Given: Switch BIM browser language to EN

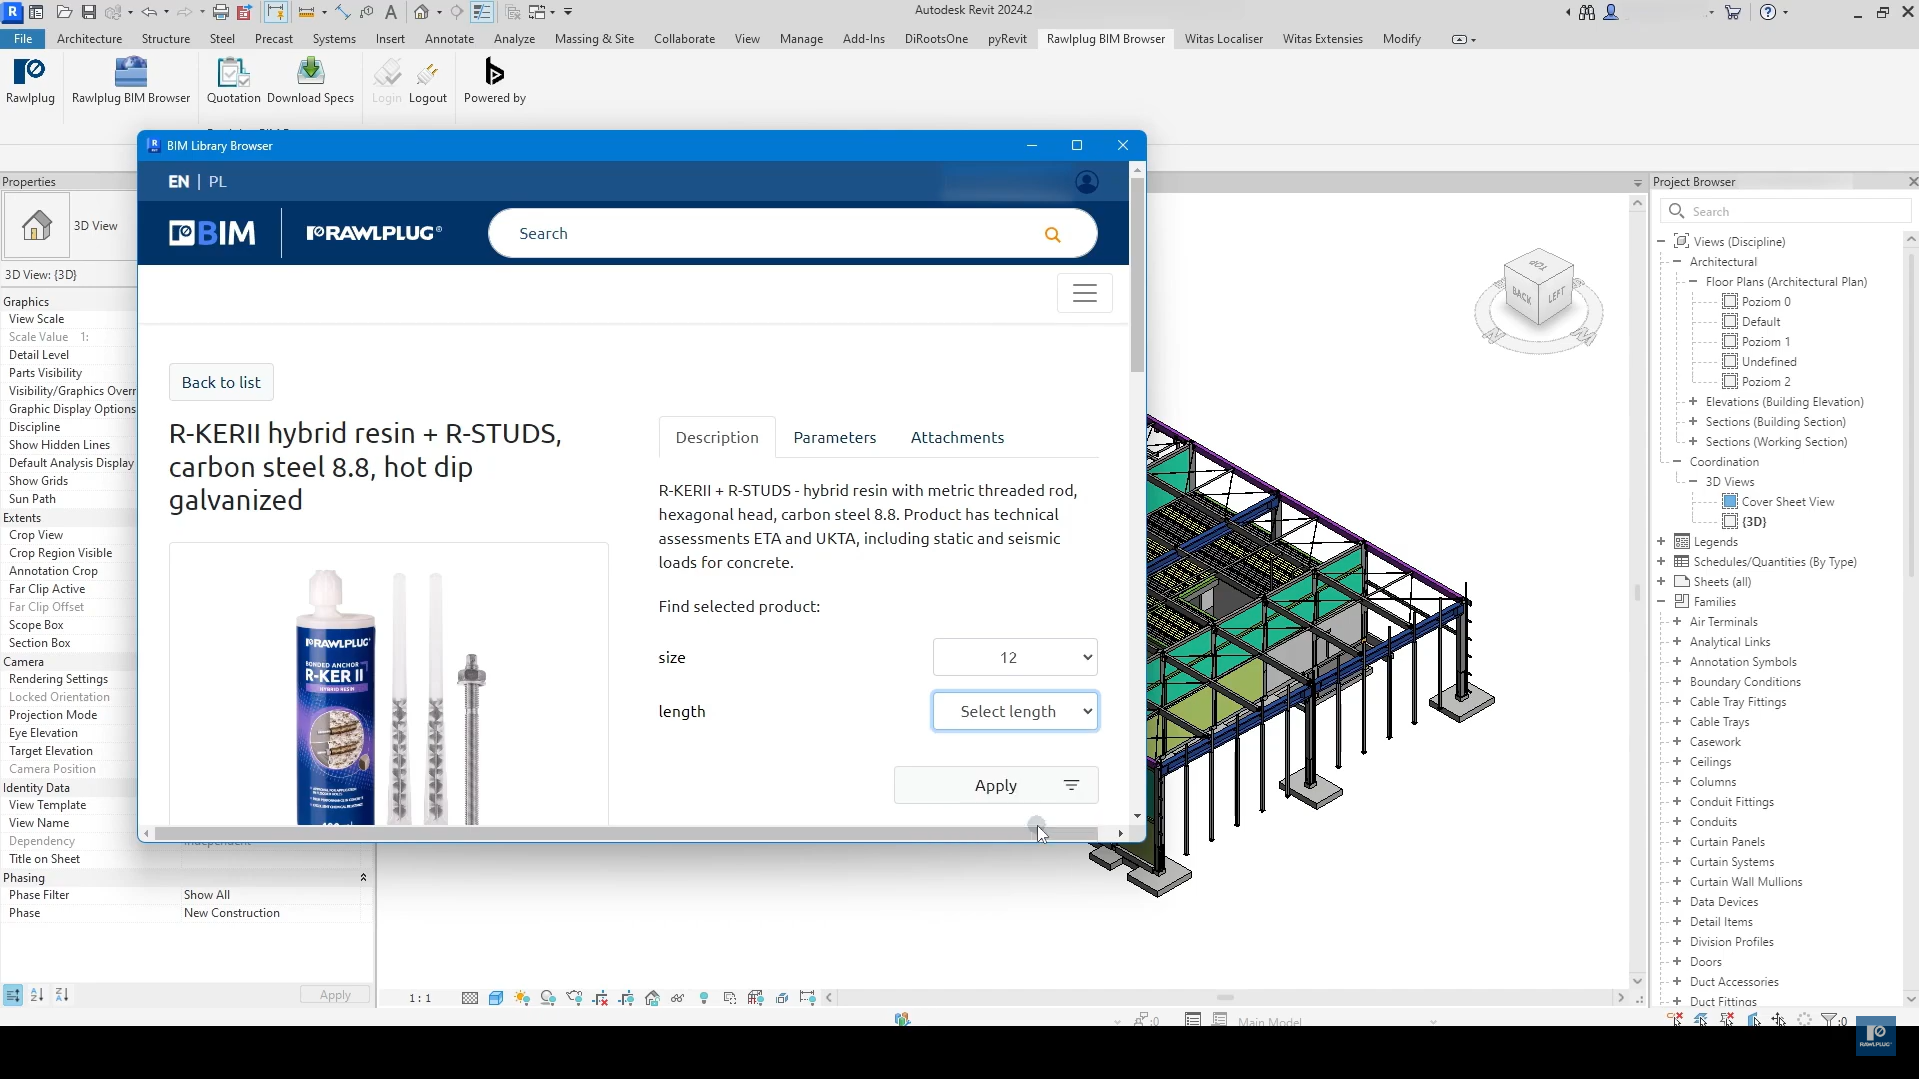Looking at the screenshot, I should point(179,182).
